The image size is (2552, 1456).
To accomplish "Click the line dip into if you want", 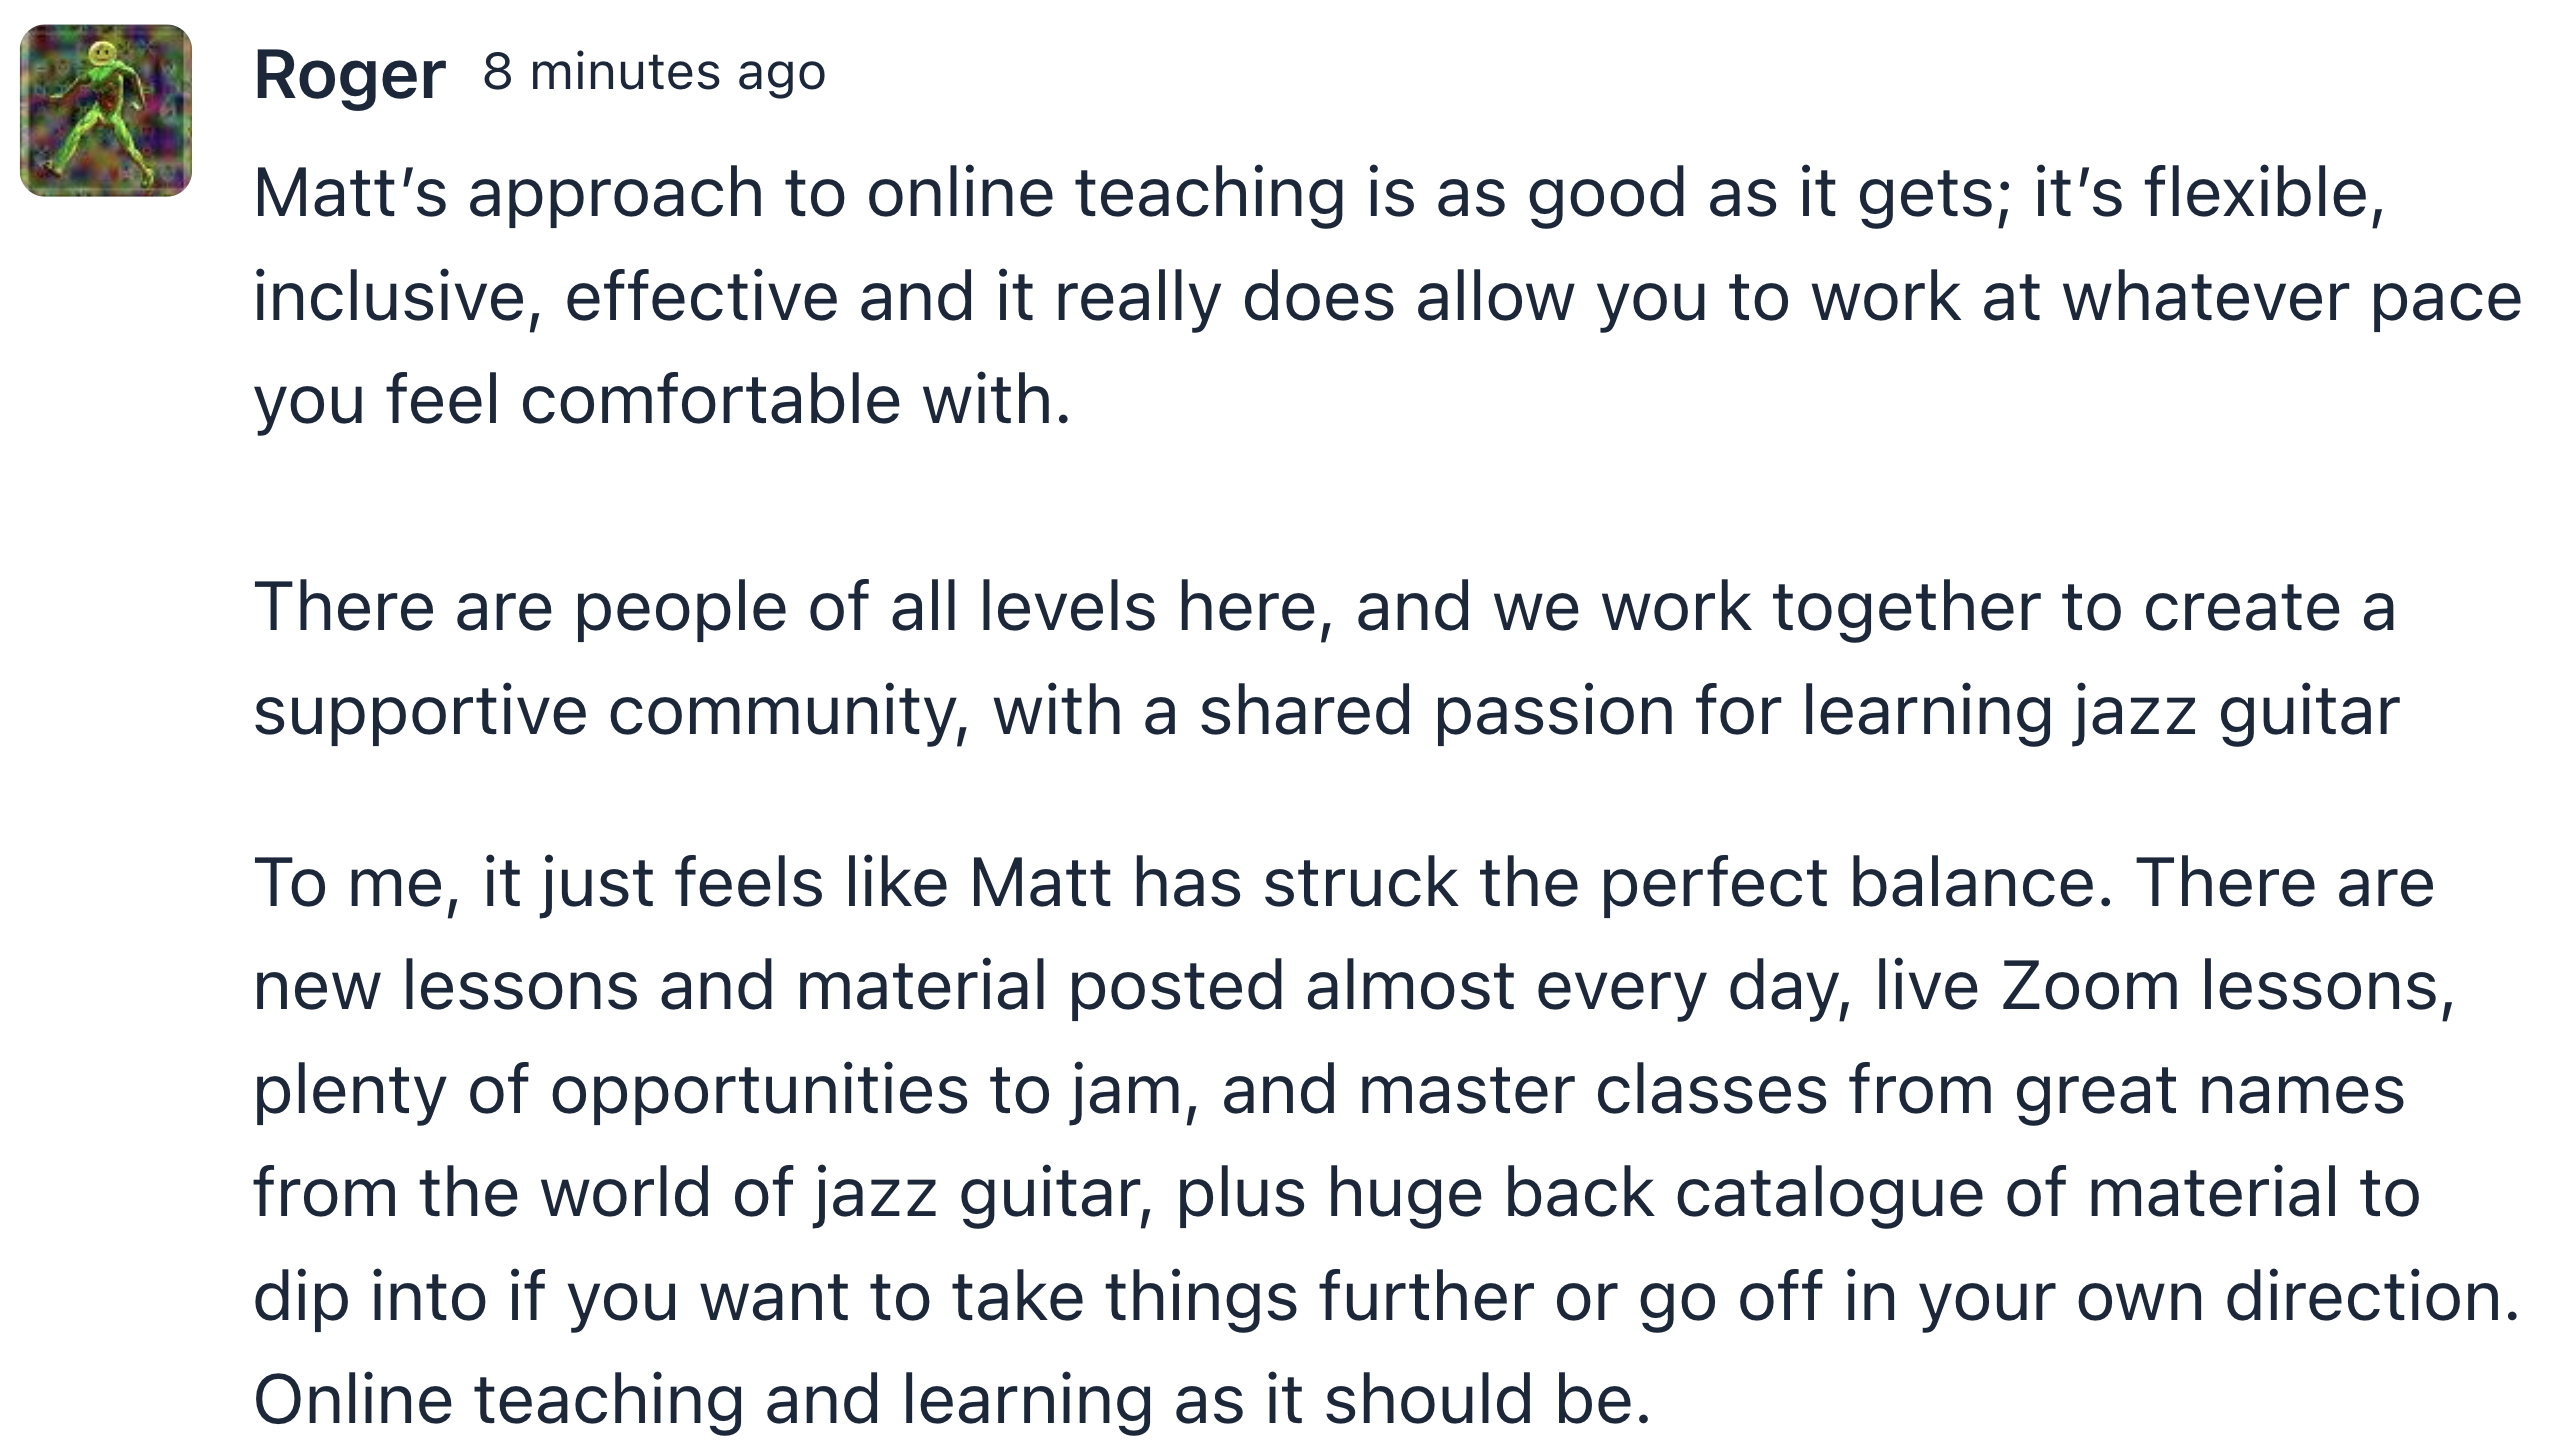I will (x=1386, y=1296).
